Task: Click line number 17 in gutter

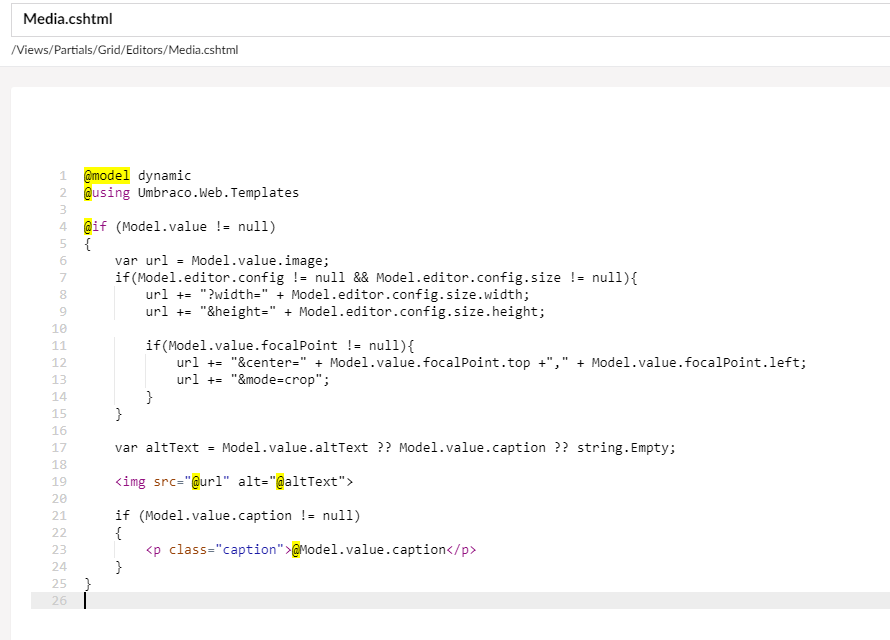Action: [x=59, y=448]
